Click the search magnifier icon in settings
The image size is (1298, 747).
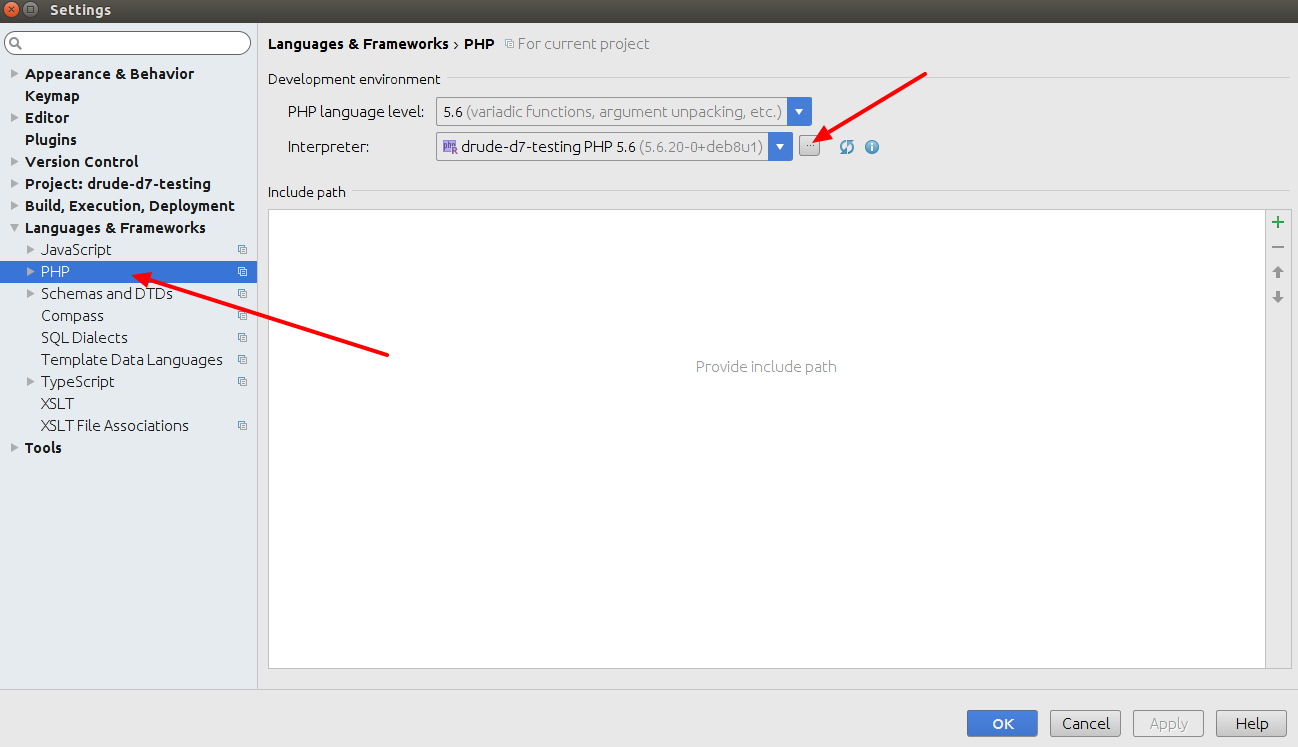16,44
